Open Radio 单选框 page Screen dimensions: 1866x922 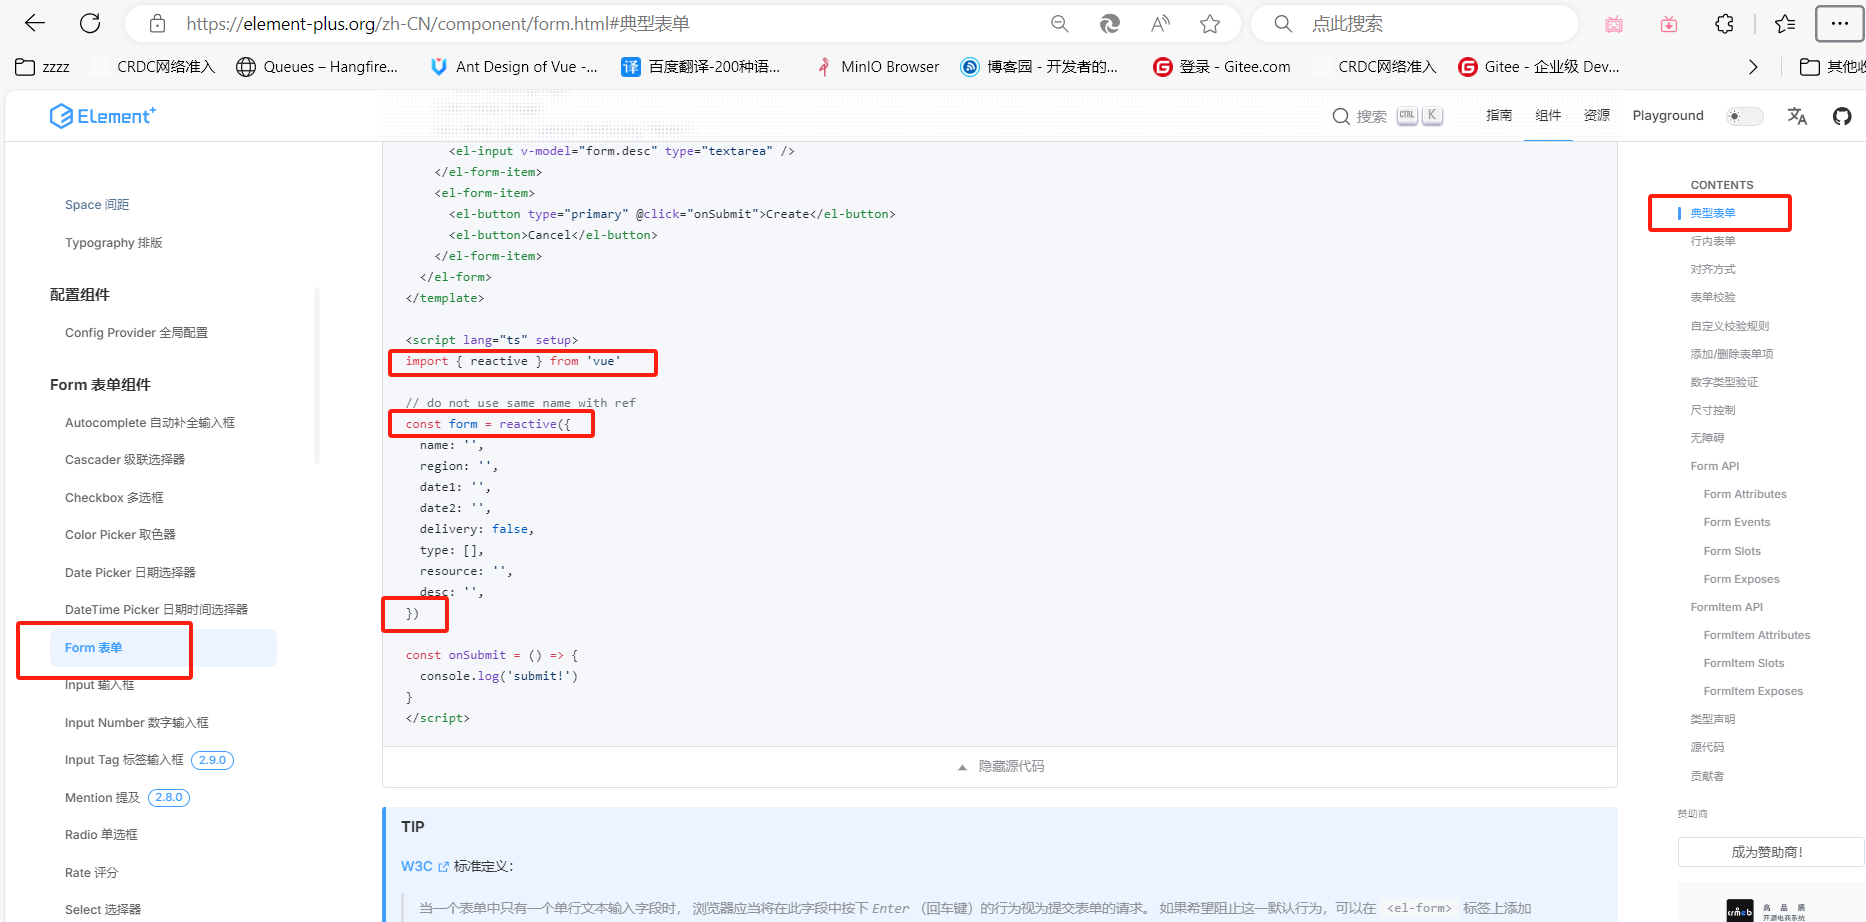tap(101, 835)
